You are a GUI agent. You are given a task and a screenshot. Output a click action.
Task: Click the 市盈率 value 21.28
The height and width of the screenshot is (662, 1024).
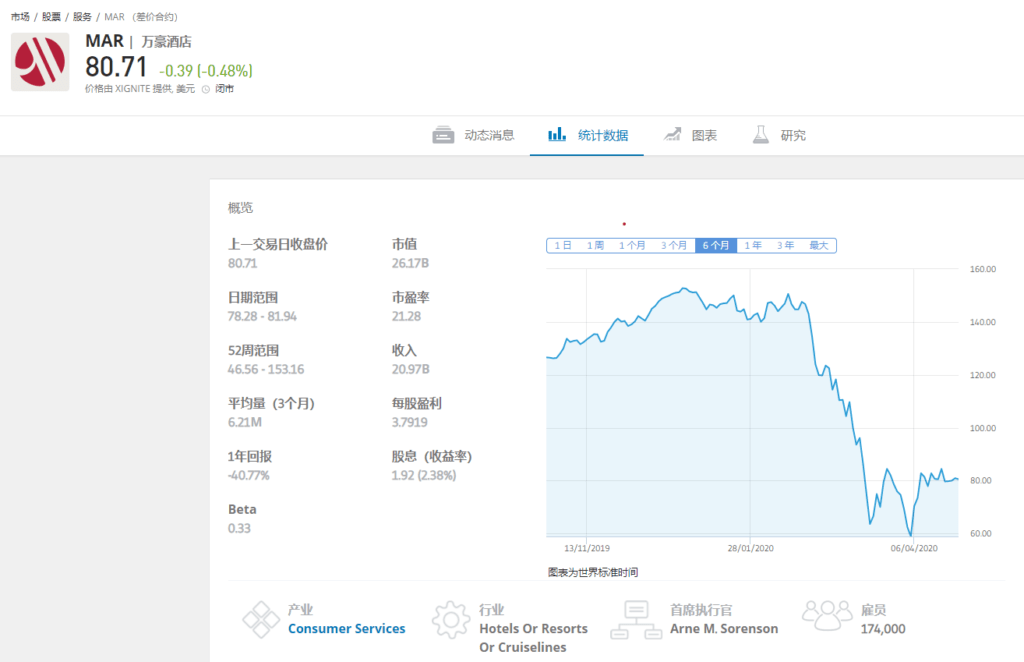406,316
